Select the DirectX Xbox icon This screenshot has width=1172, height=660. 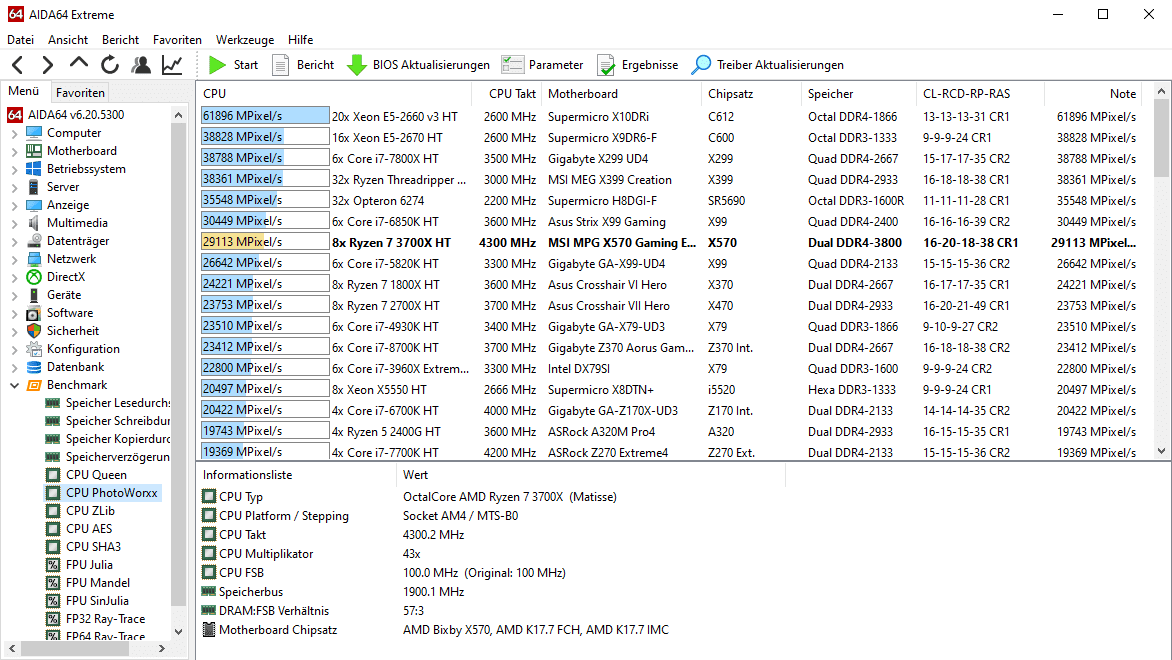coord(34,277)
